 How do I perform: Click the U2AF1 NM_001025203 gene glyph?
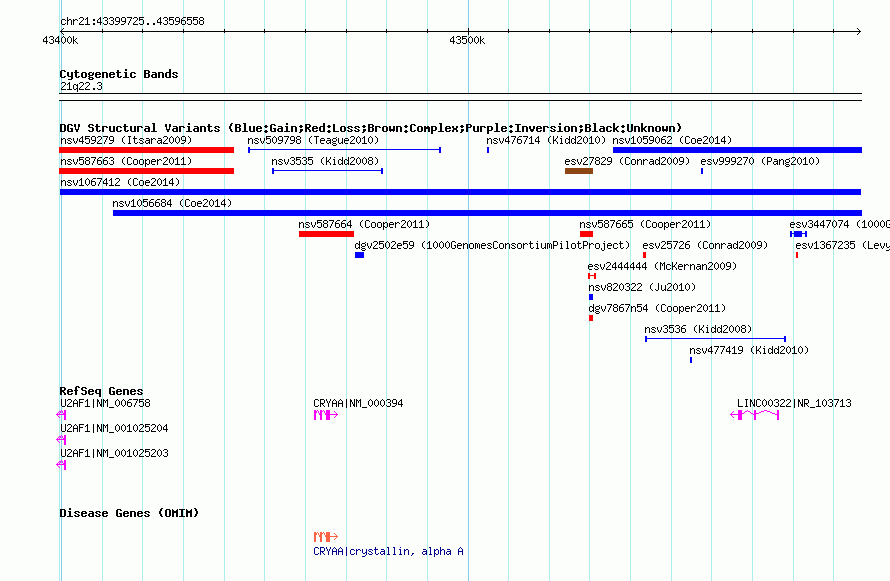coord(61,465)
